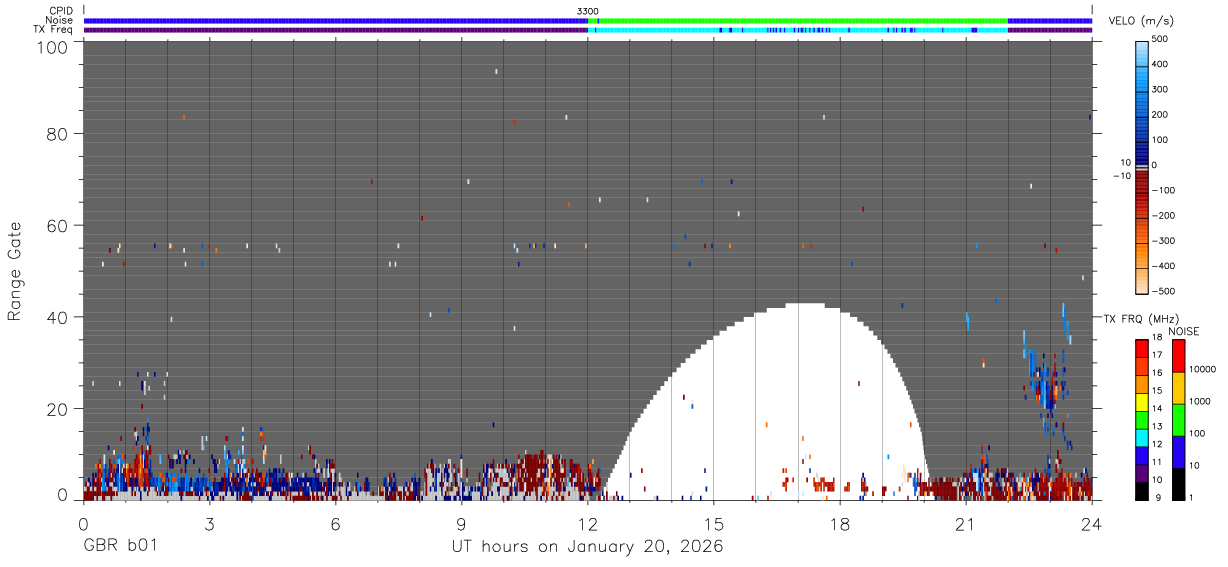Click the 60 tick on Range Gate axis
Screen dimensions: 1228x567
(59, 225)
